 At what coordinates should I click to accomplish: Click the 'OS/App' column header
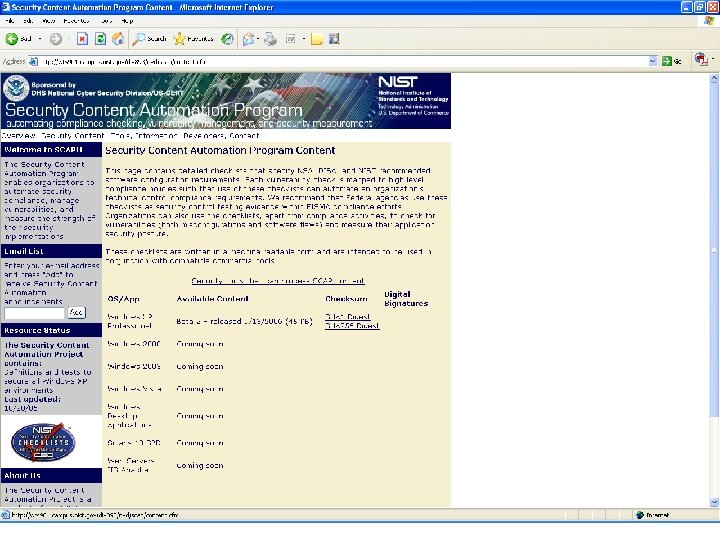123,299
